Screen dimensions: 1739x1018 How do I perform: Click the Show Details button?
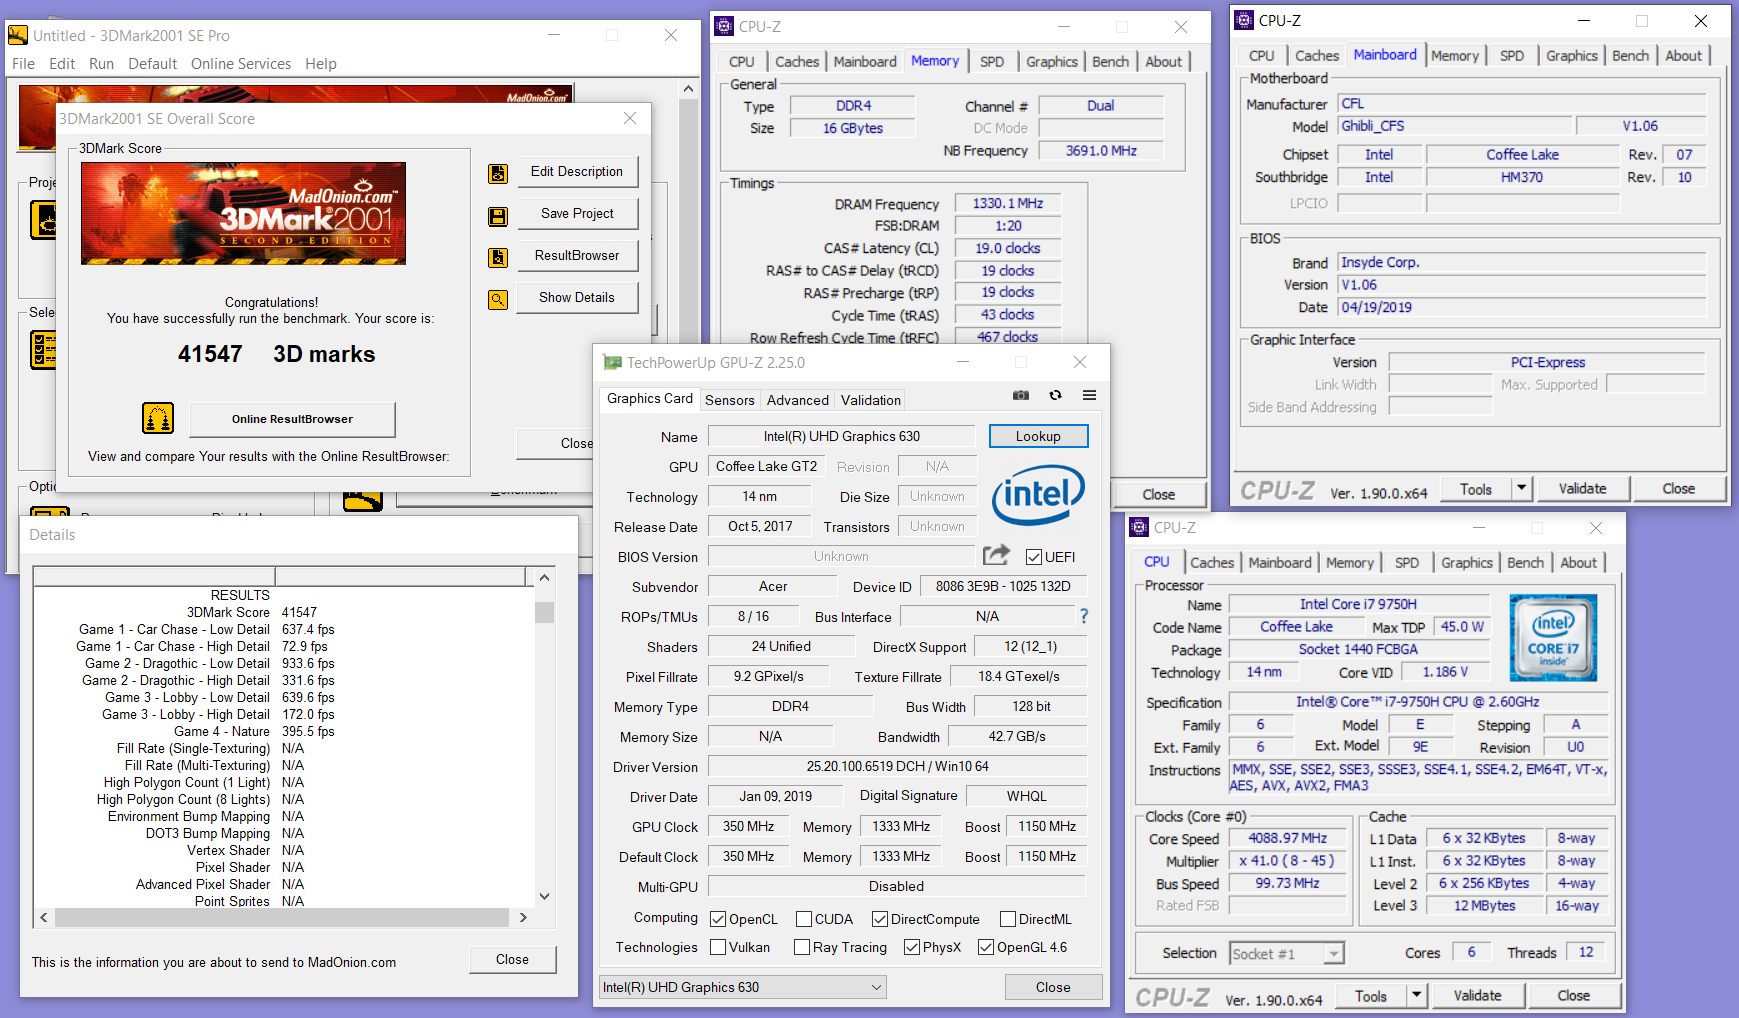[x=577, y=298]
